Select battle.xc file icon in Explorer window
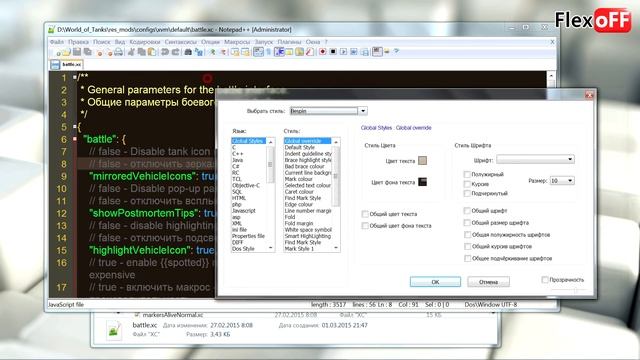Image resolution: width=640 pixels, height=360 pixels. click(114, 330)
